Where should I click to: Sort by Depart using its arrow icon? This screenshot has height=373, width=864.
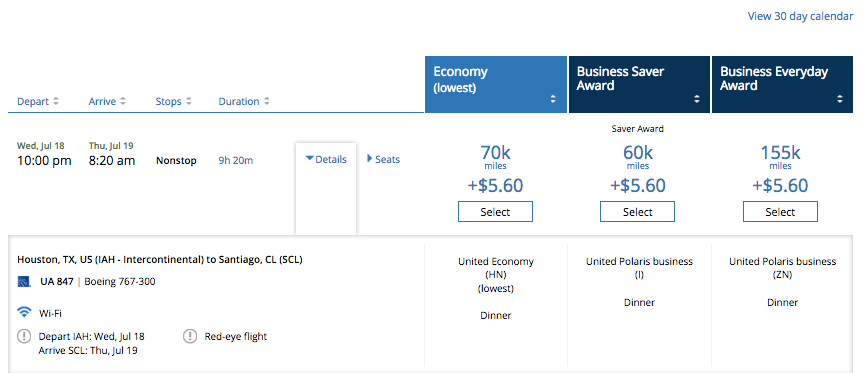pyautogui.click(x=56, y=101)
